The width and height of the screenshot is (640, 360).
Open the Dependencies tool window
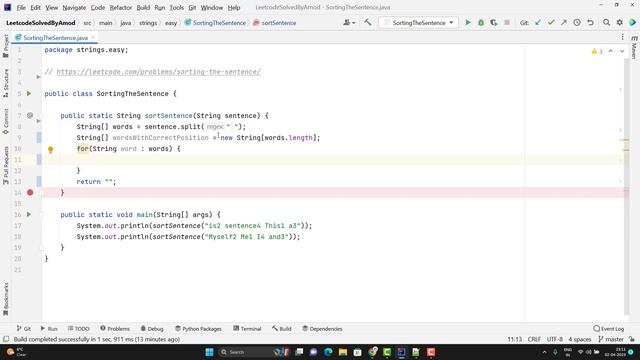[322, 329]
